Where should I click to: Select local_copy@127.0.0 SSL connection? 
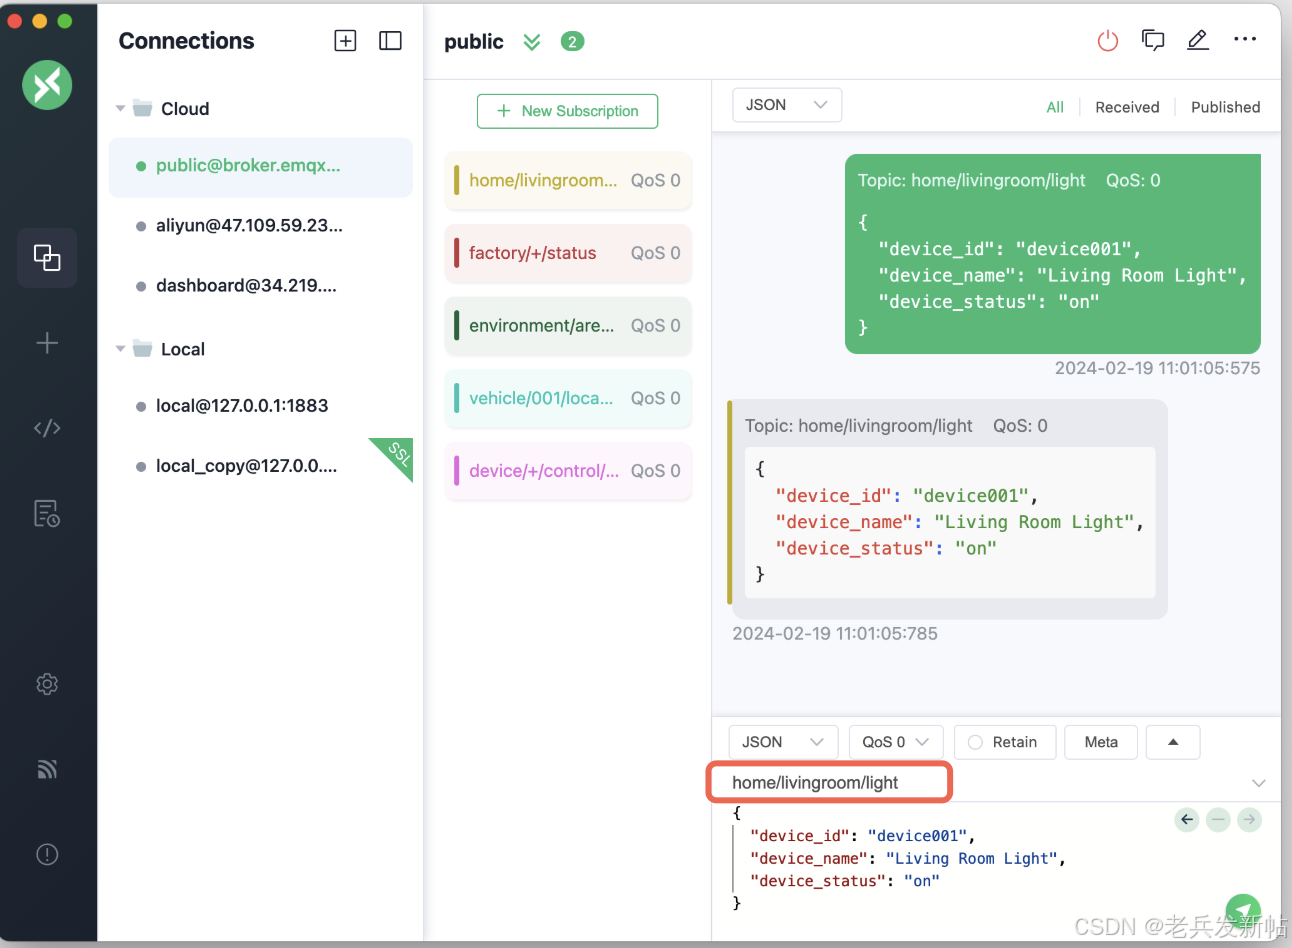click(x=260, y=466)
